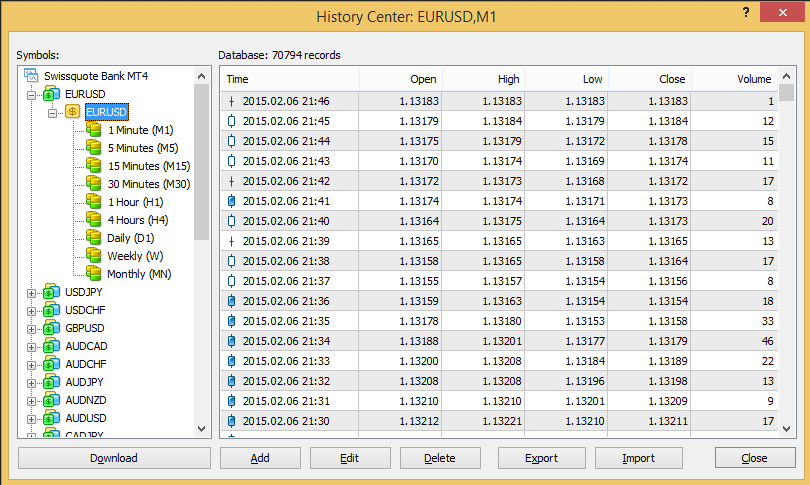Click the database icon for 1 Hour (H1)
Viewport: 810px width, 485px height.
[94, 201]
